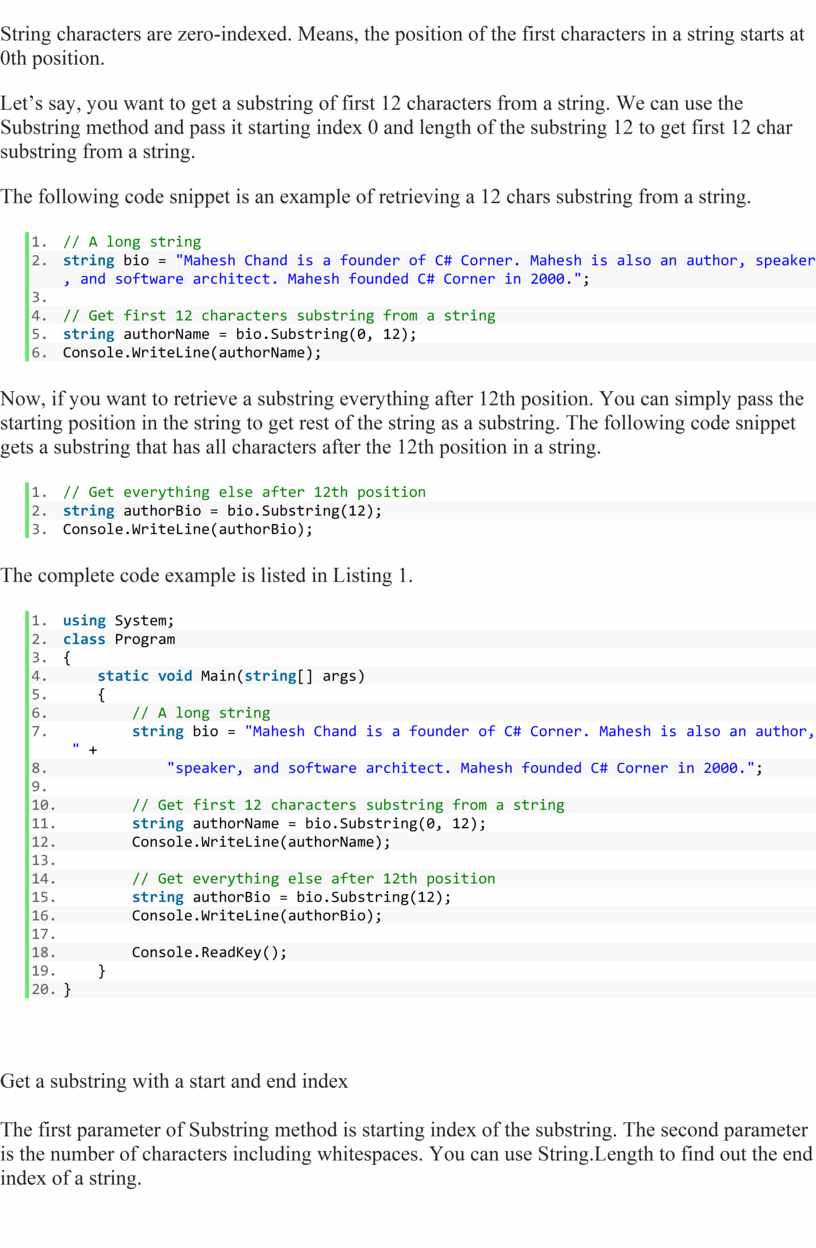Viewport: 816px width, 1248px height.
Task: Click the "// A long string" comment in first snippet
Action: (x=131, y=242)
